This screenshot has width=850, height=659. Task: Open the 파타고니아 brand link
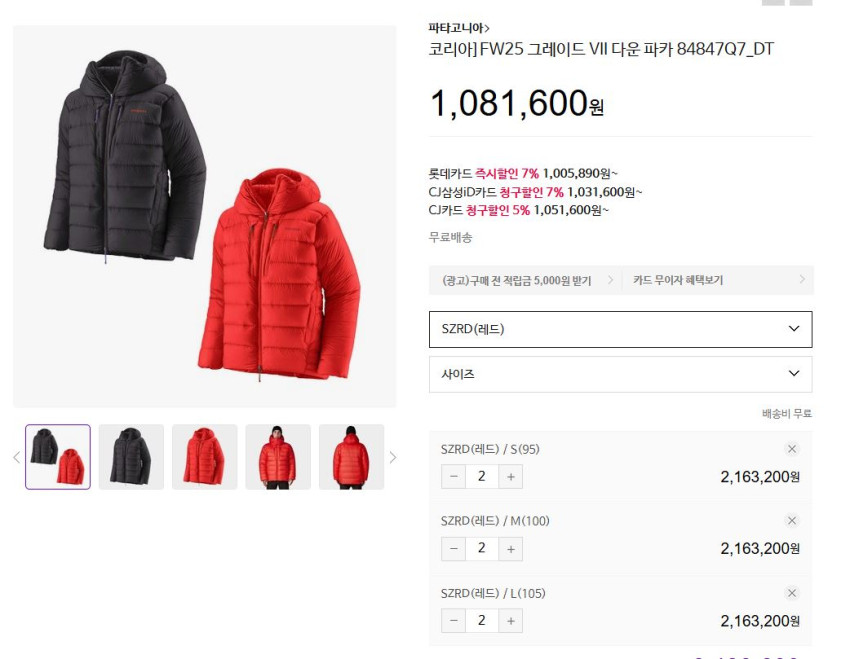click(459, 28)
